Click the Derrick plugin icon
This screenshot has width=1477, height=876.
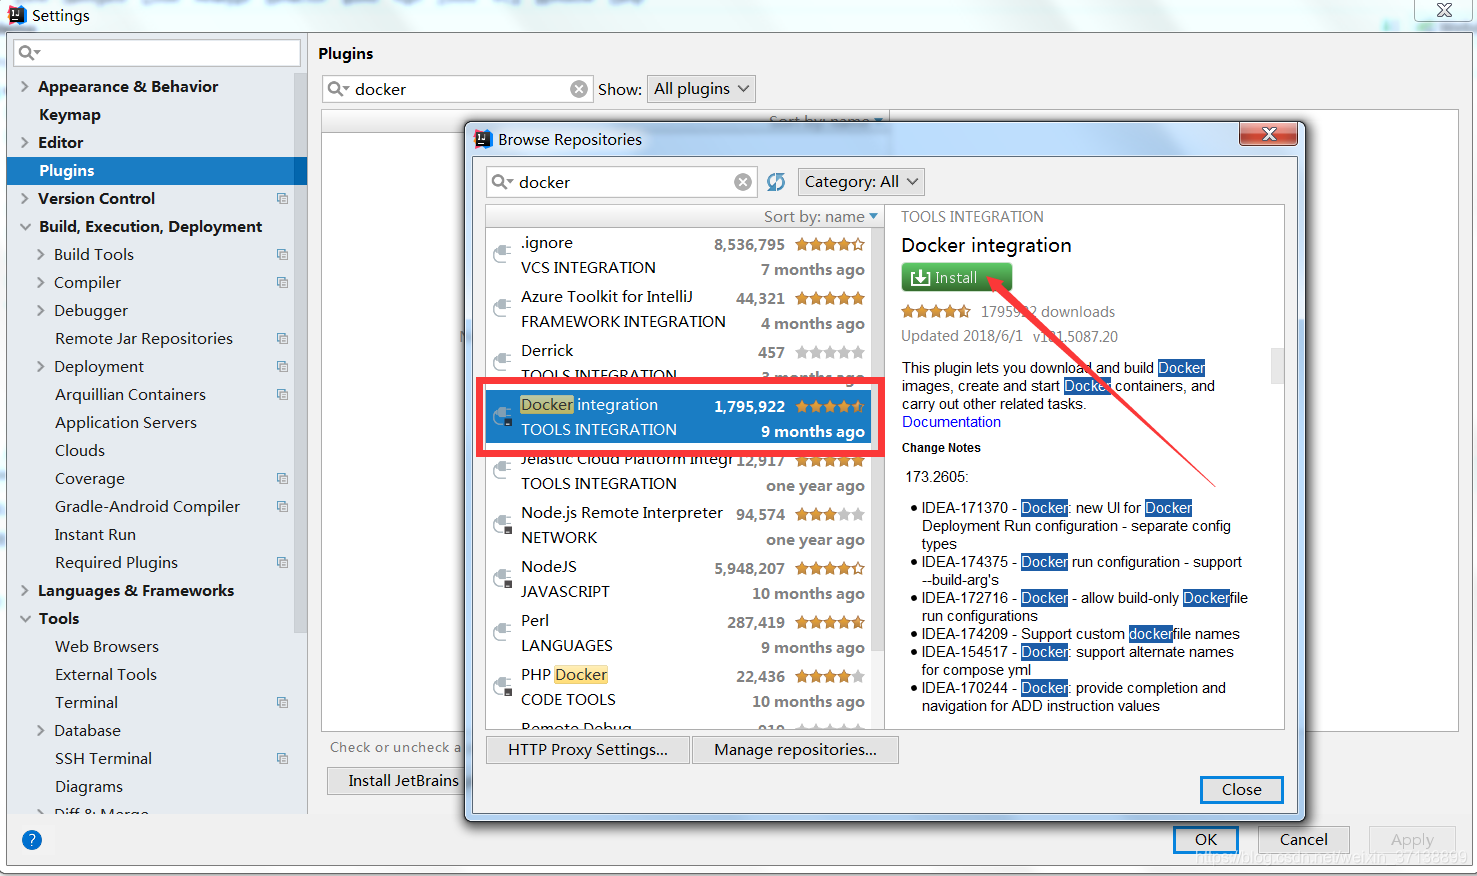pos(503,362)
